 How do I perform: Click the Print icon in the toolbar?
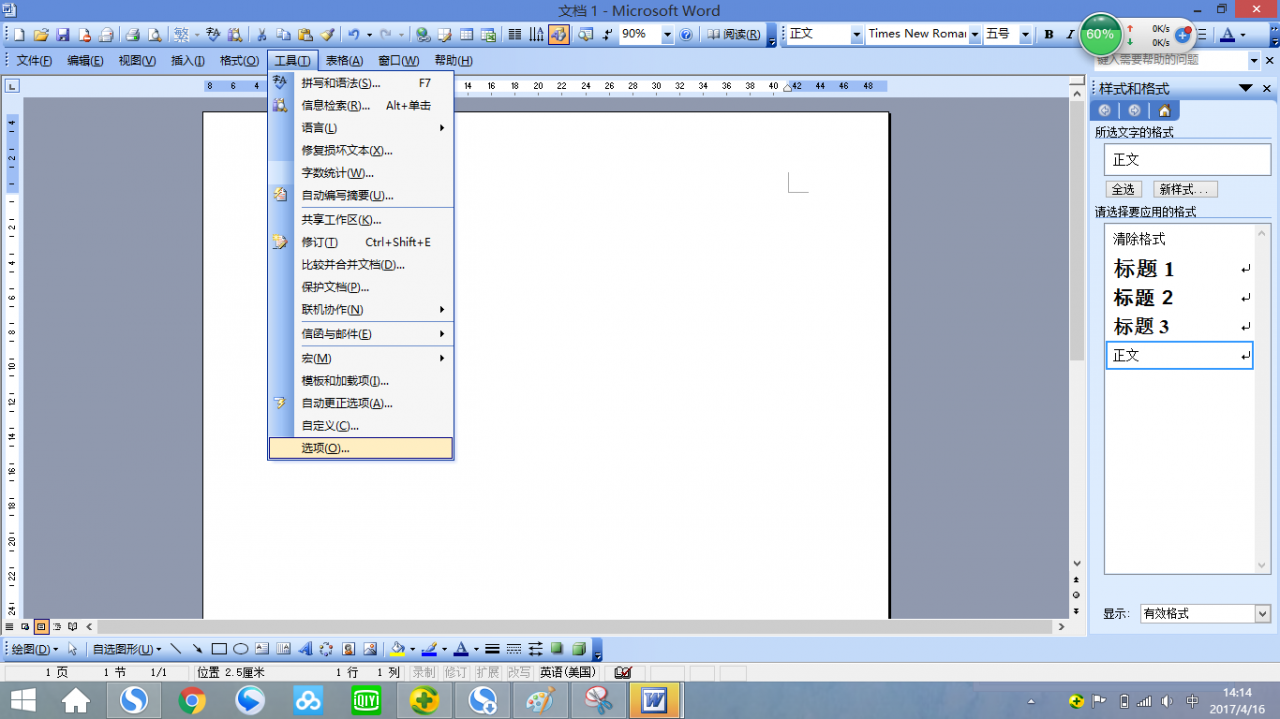132,35
